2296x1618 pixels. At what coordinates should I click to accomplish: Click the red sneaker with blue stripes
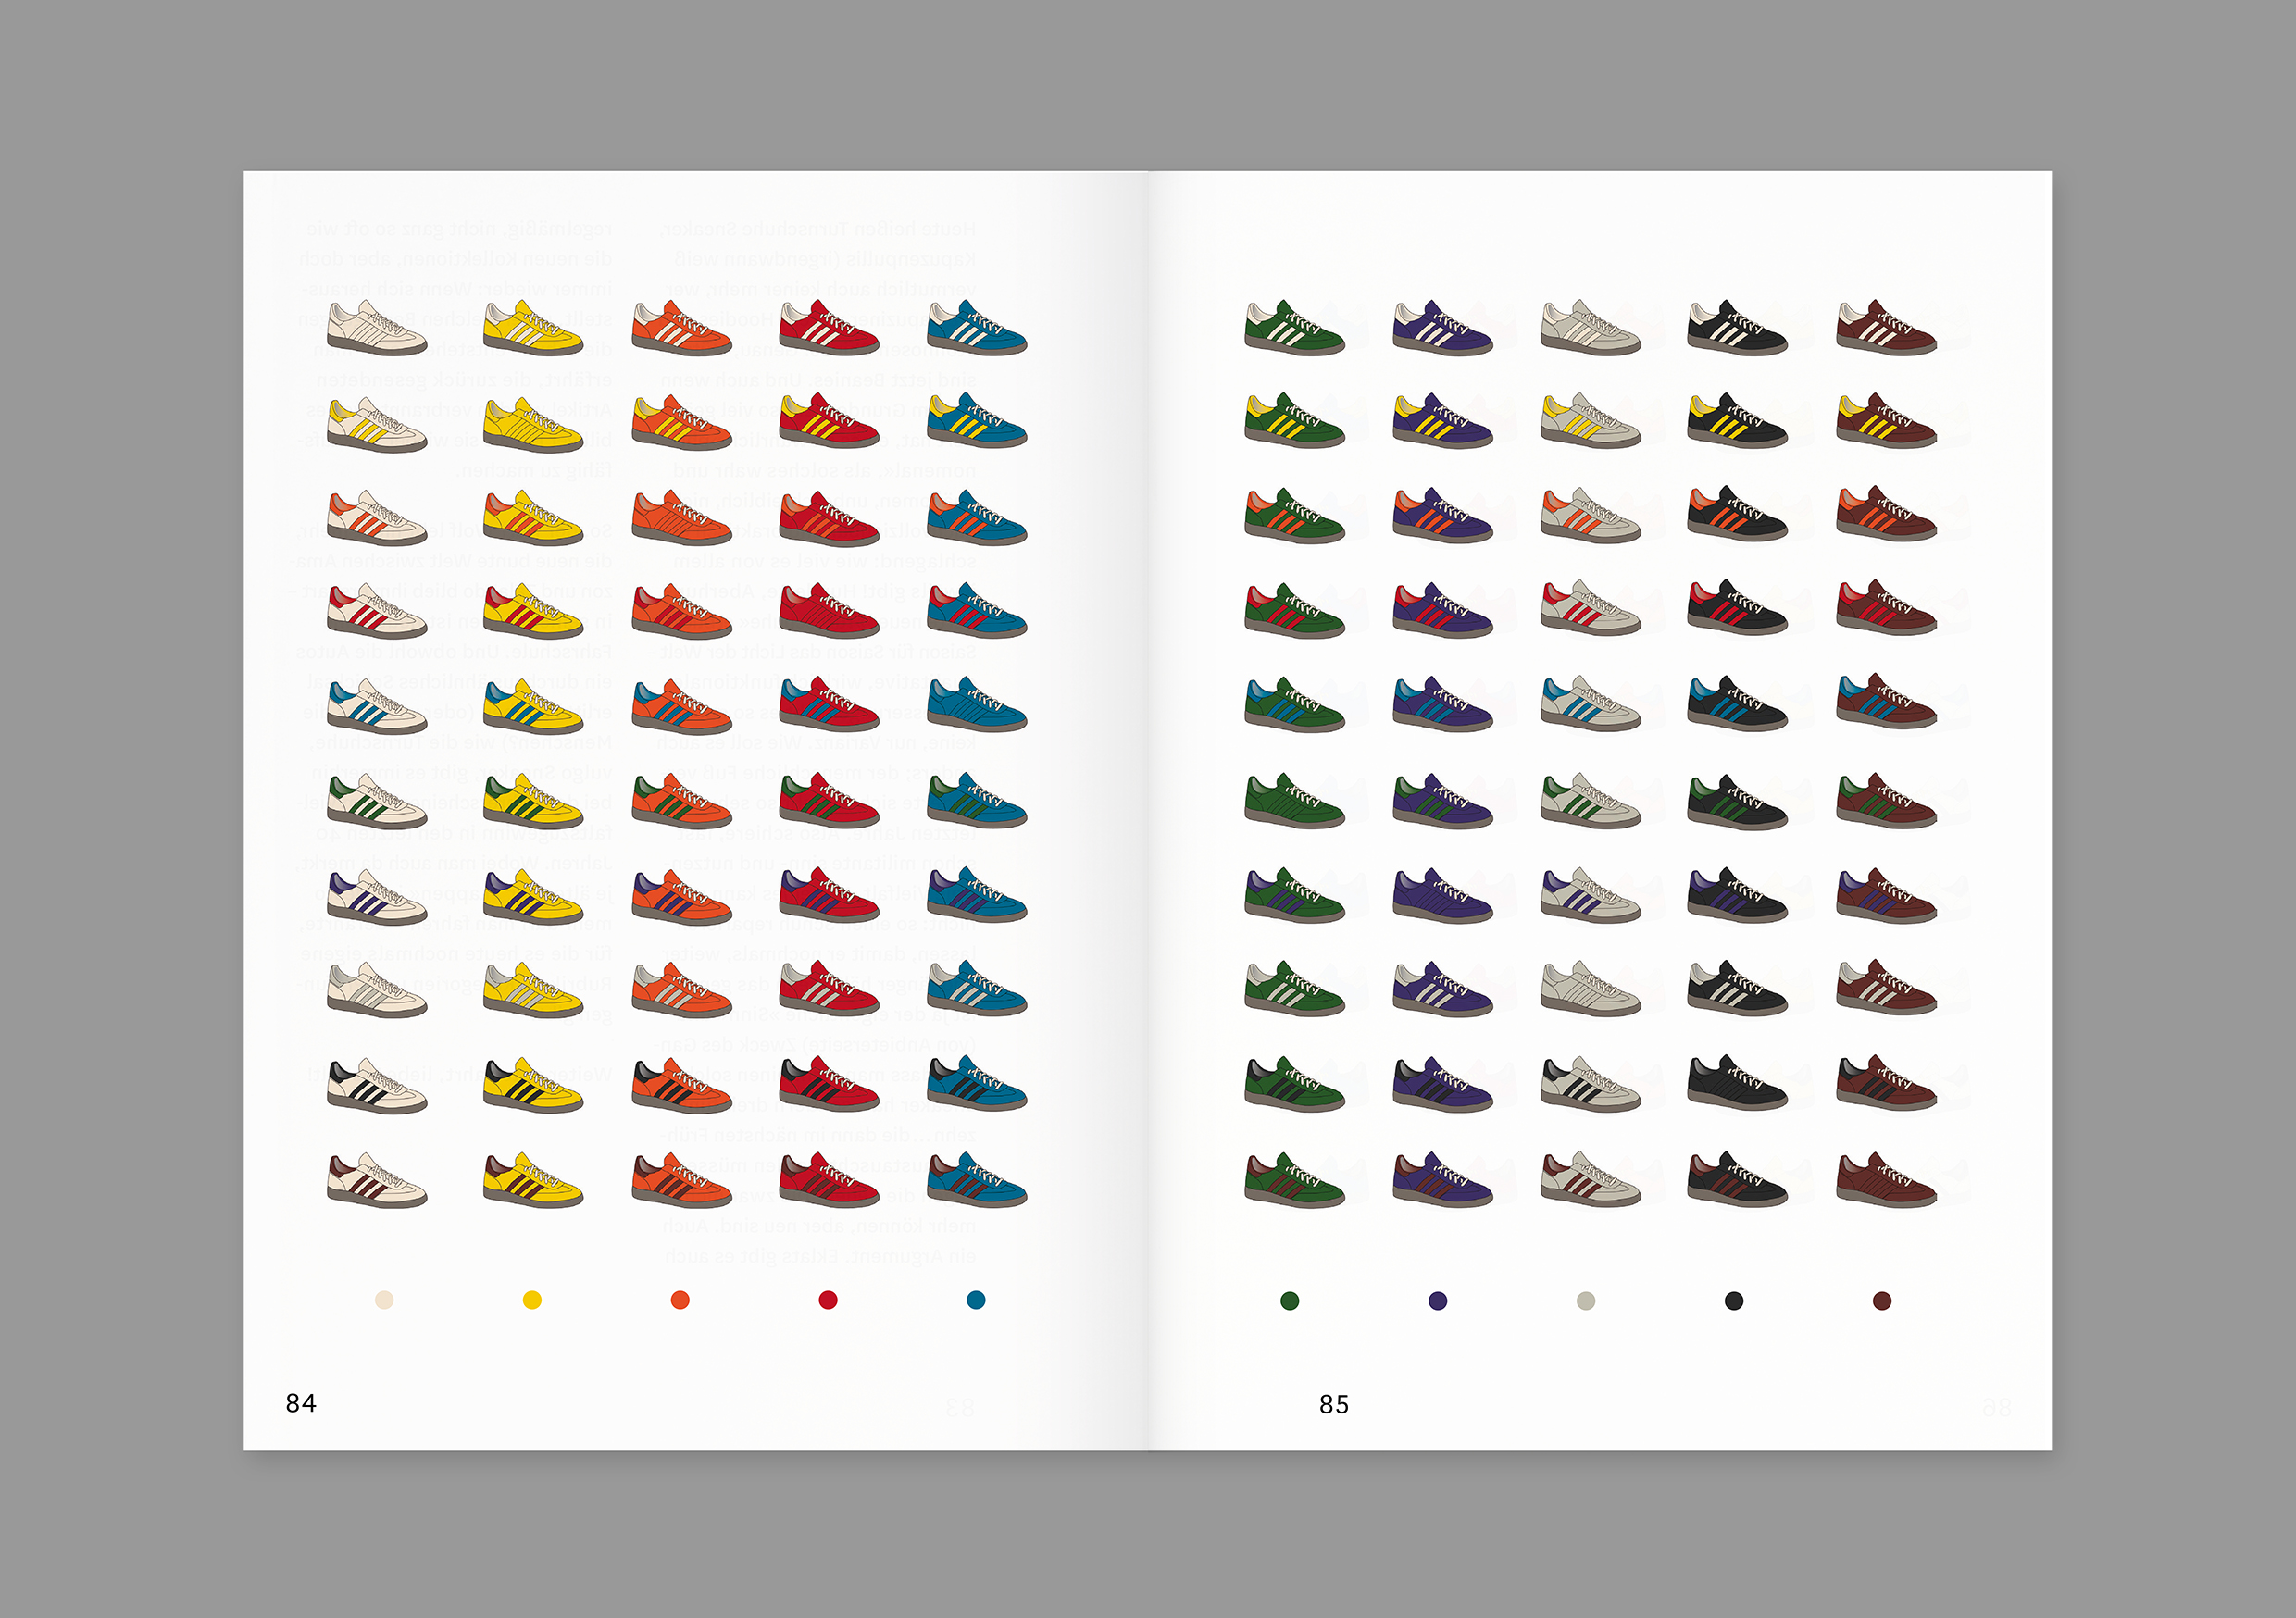tap(829, 705)
